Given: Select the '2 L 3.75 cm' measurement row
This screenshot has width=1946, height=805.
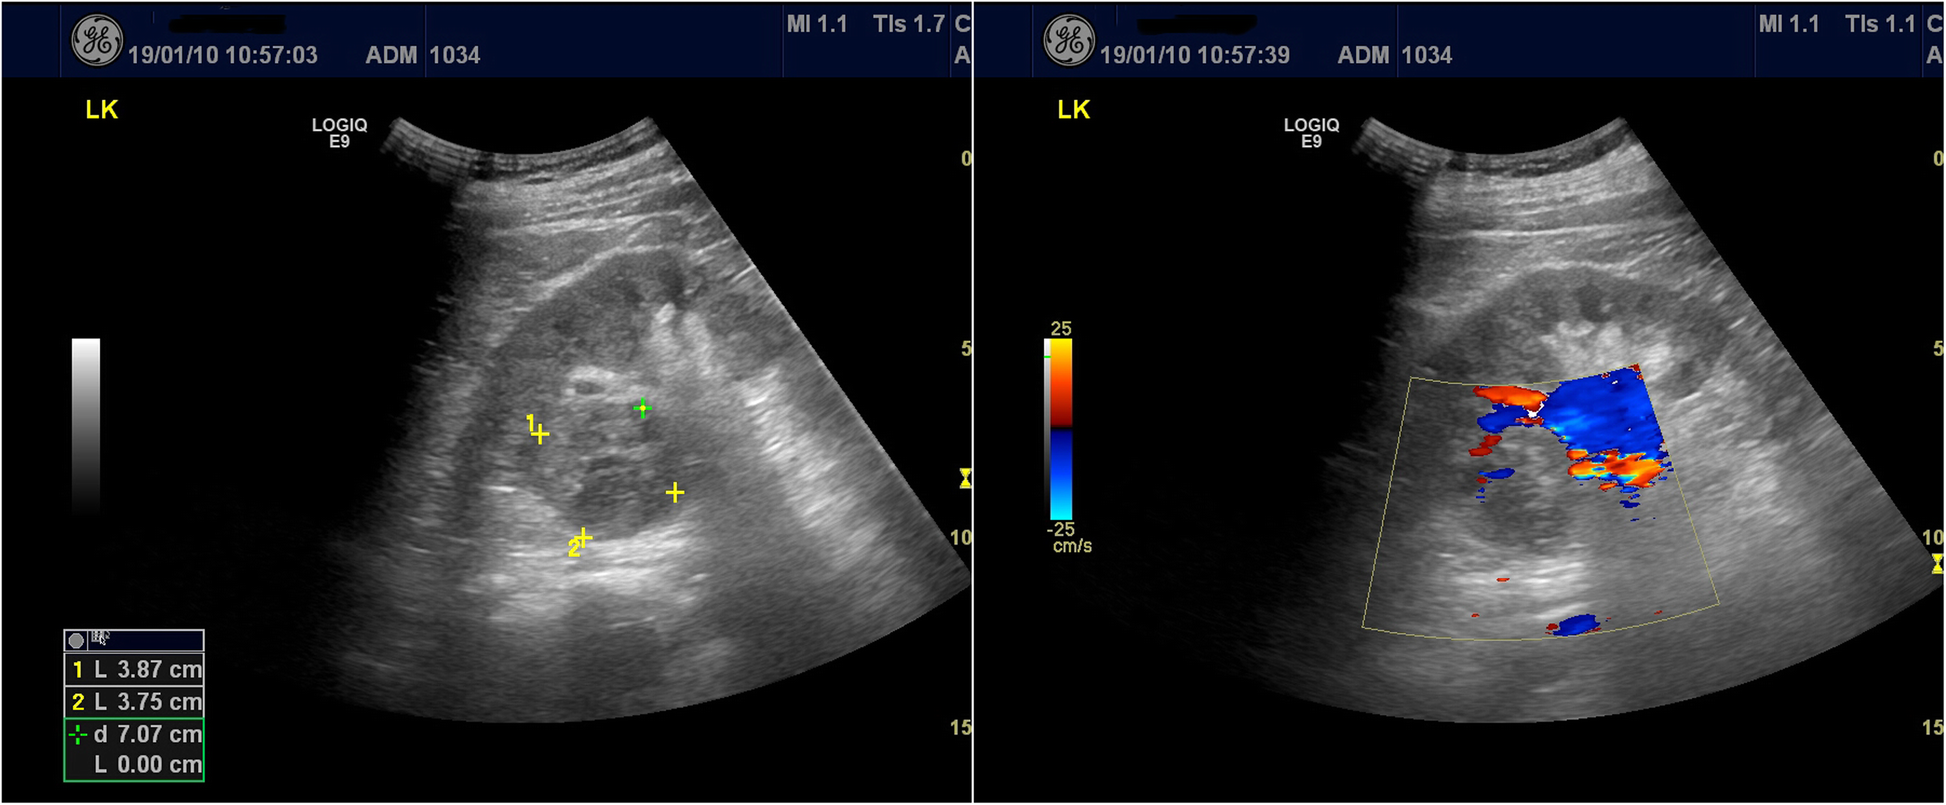Looking at the screenshot, I should coord(134,701).
